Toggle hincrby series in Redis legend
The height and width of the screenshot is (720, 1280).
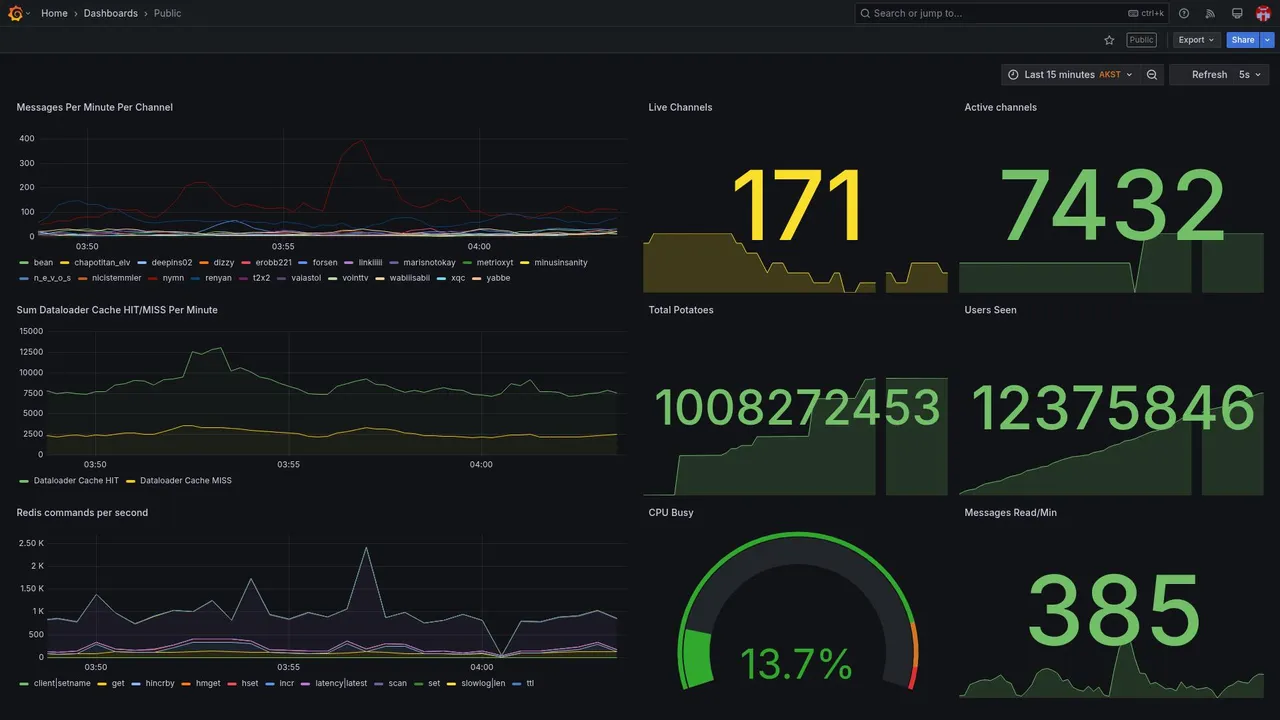[153, 683]
